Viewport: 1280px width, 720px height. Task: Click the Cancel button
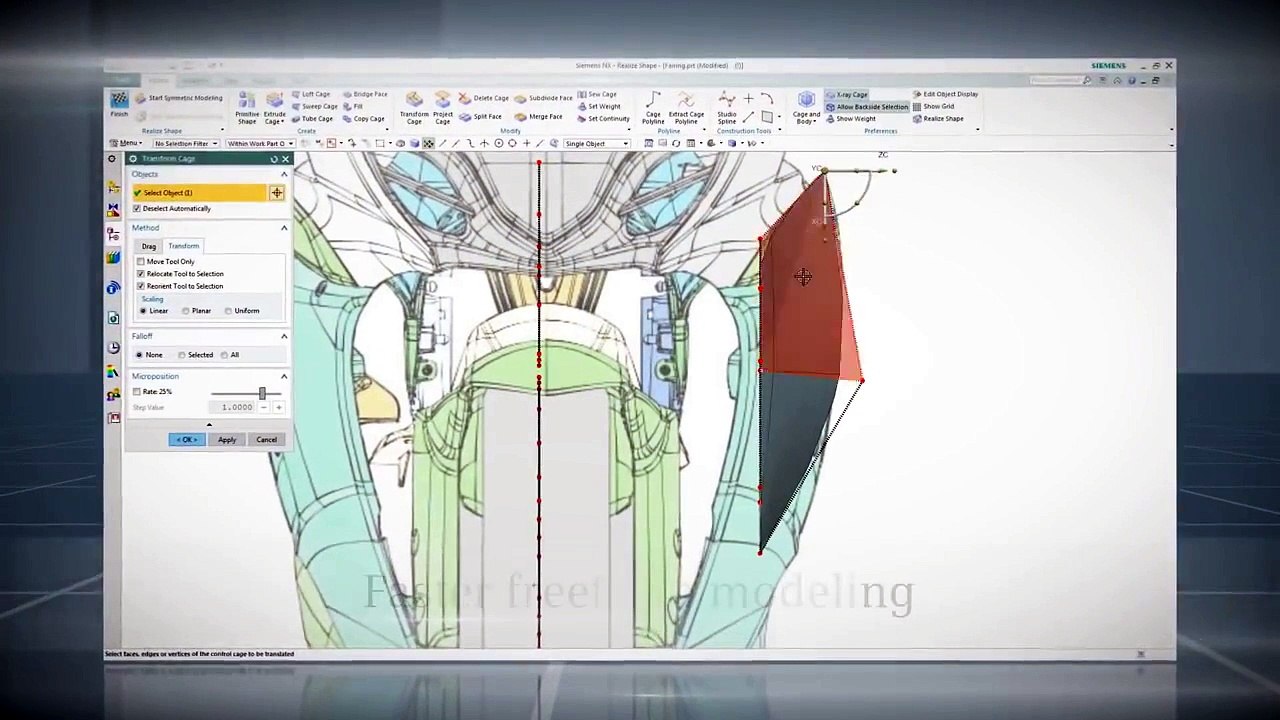pos(266,440)
